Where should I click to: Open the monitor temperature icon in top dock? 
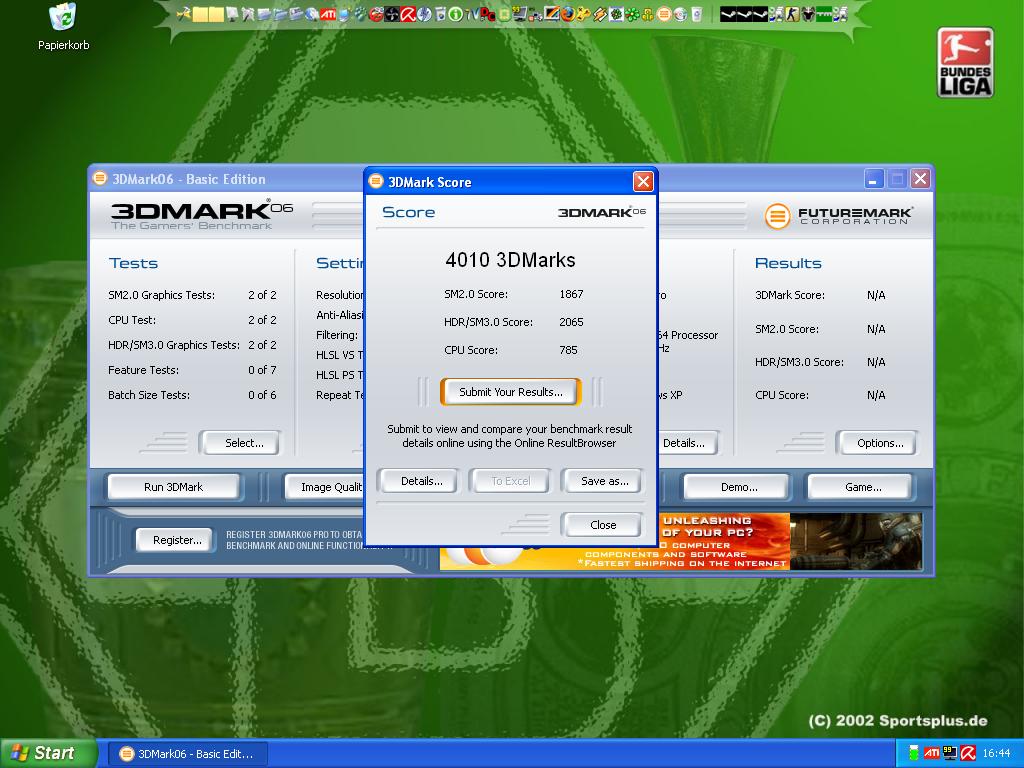tap(519, 14)
